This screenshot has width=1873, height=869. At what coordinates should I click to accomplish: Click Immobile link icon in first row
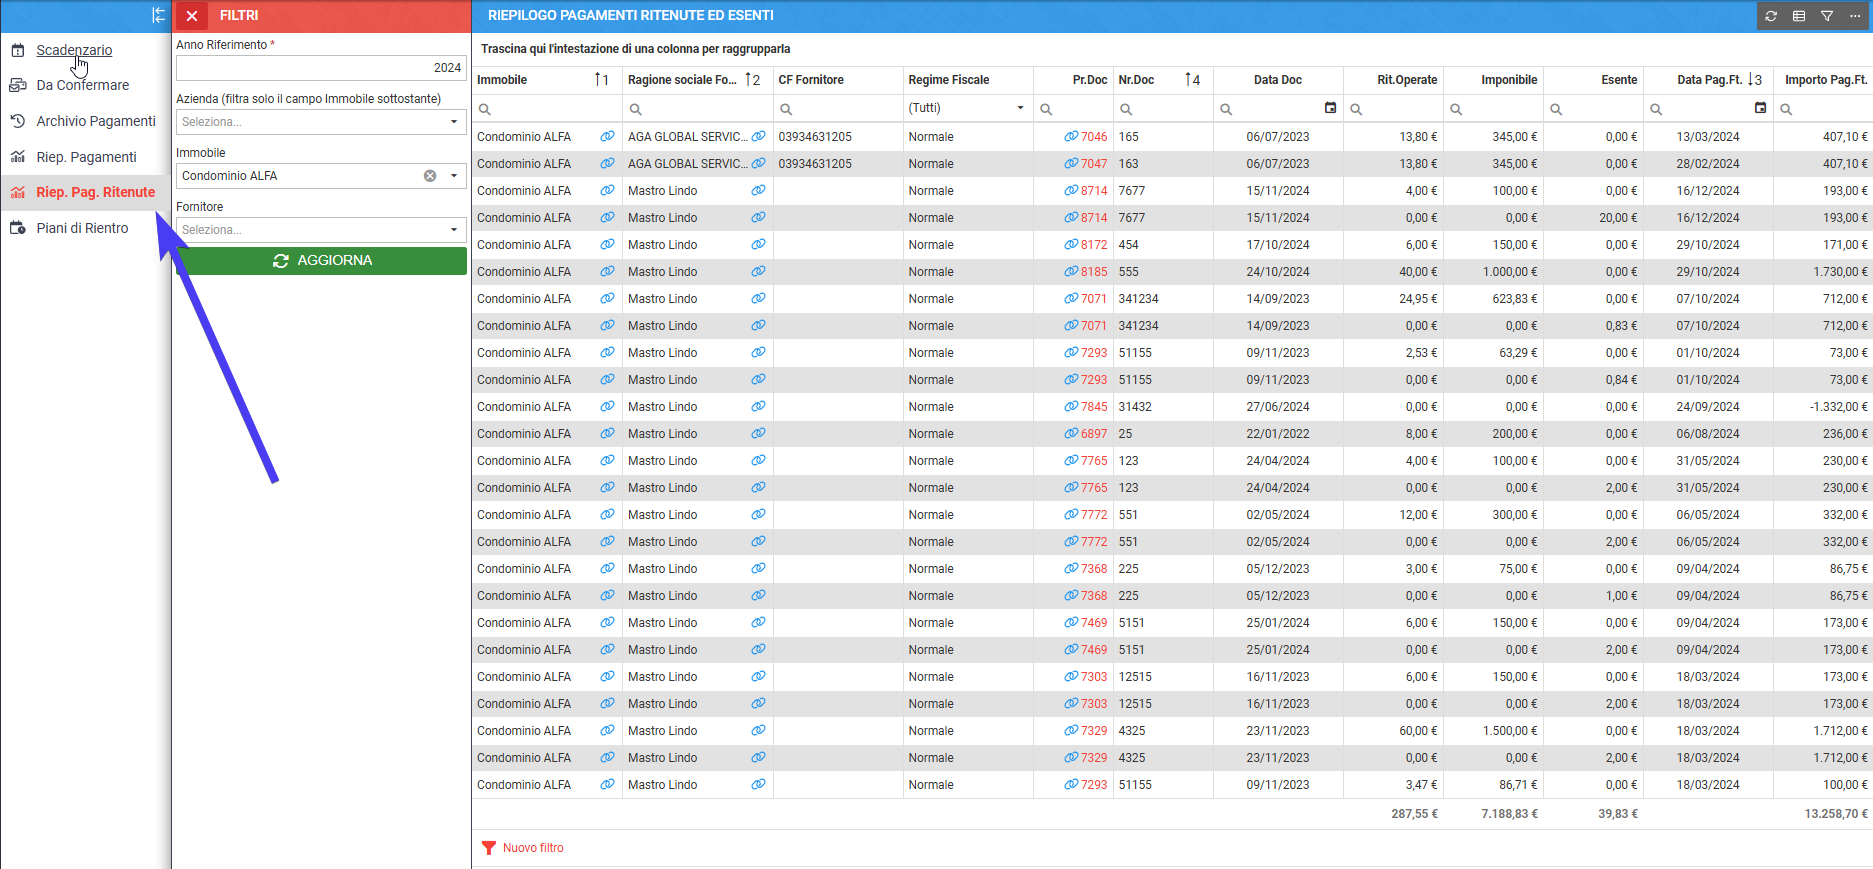(x=607, y=136)
